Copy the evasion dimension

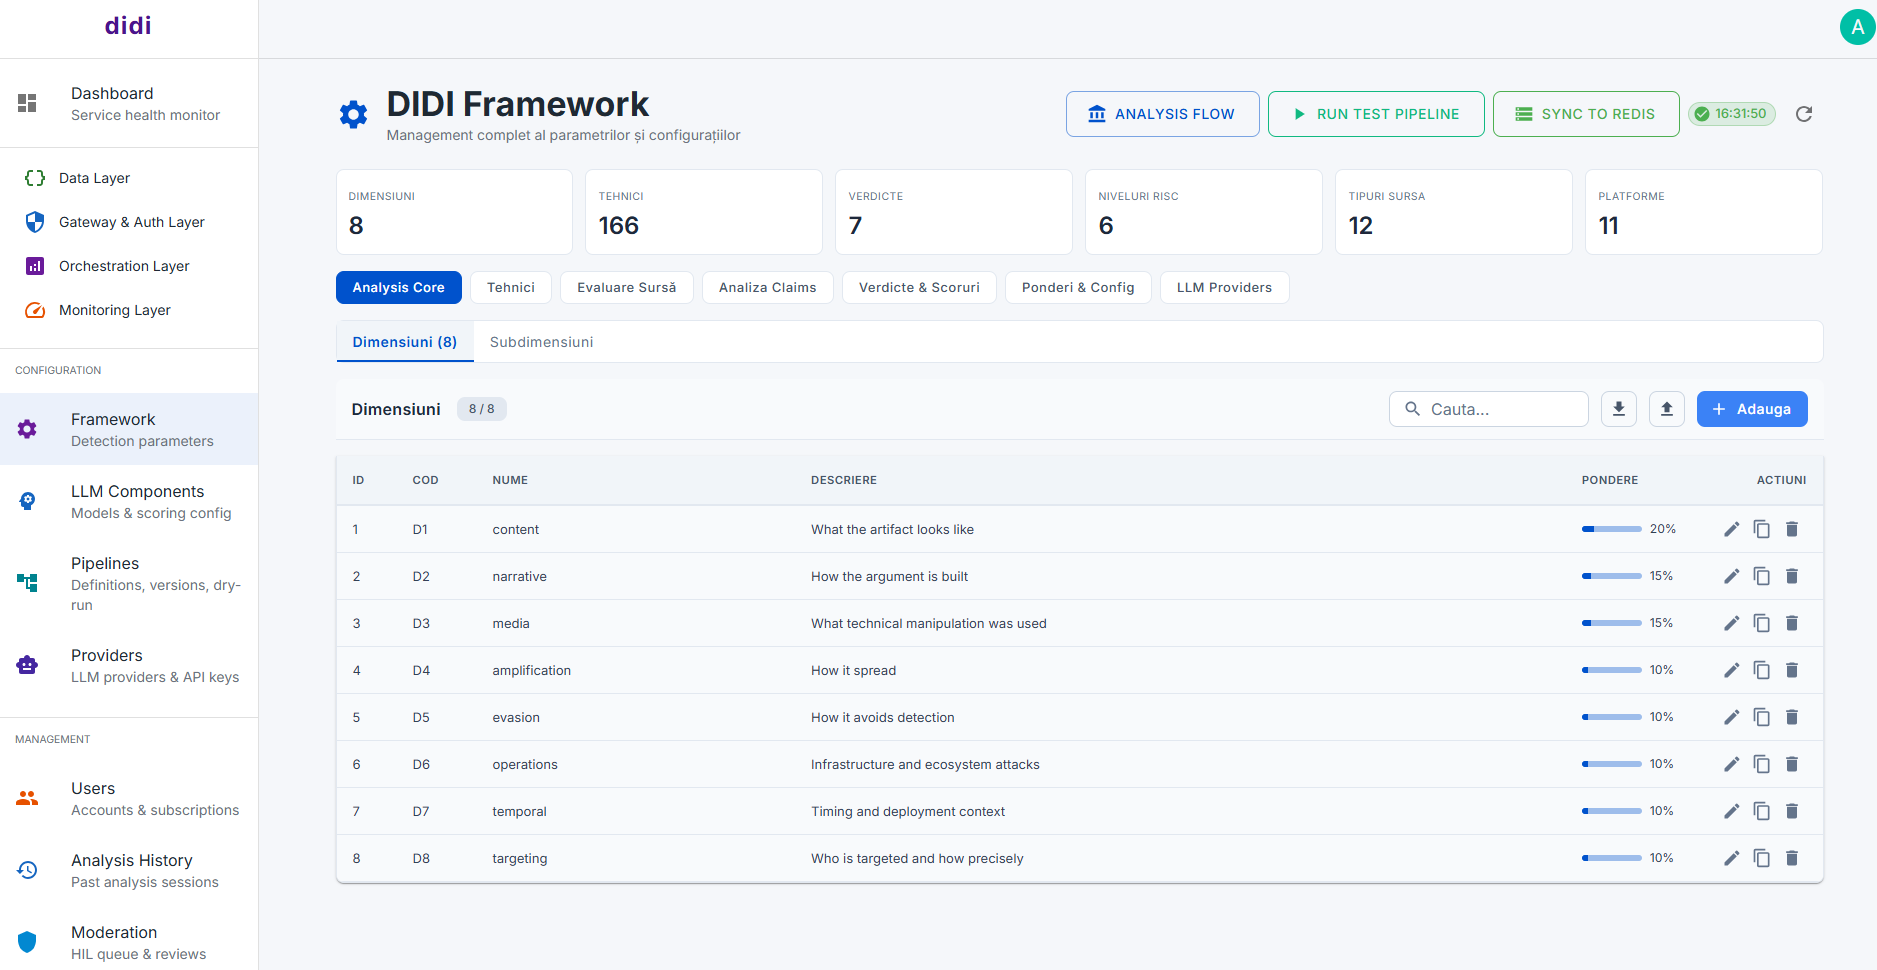tap(1762, 717)
